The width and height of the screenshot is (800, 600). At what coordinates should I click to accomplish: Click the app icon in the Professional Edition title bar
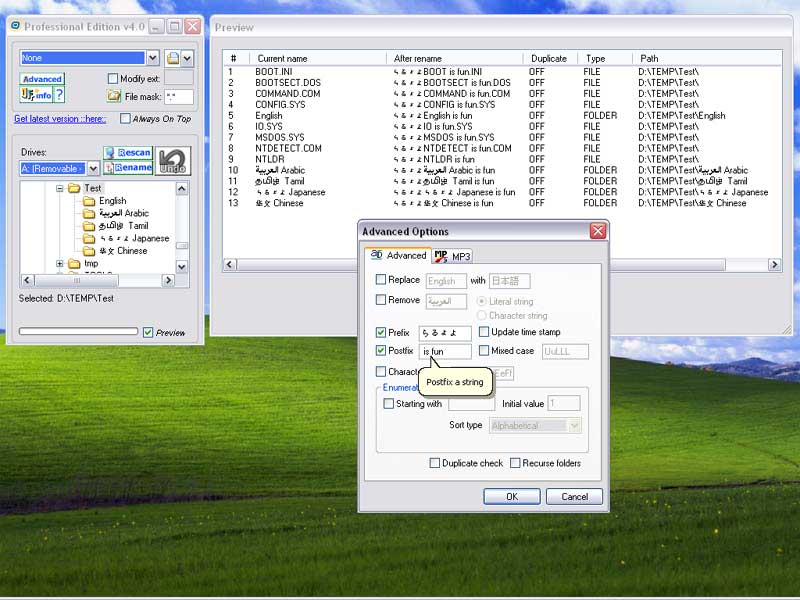click(x=15, y=26)
